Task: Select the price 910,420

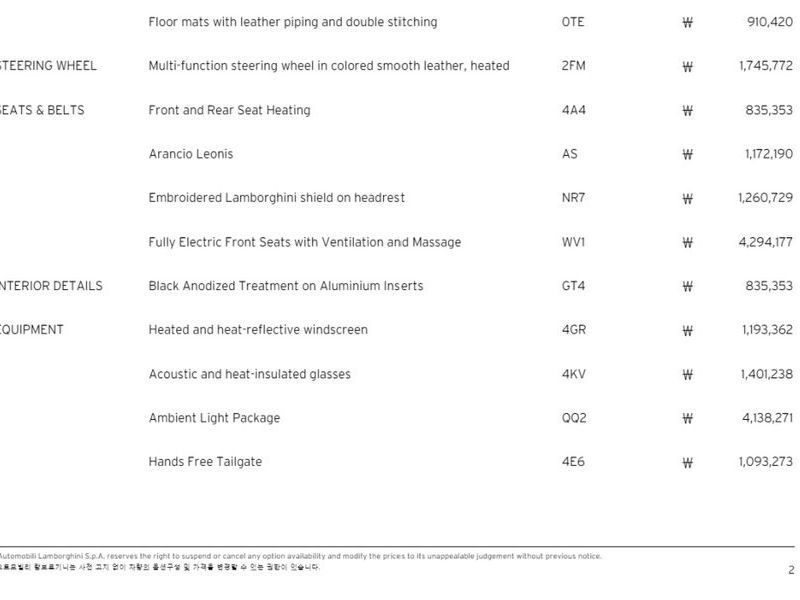Action: pos(770,22)
